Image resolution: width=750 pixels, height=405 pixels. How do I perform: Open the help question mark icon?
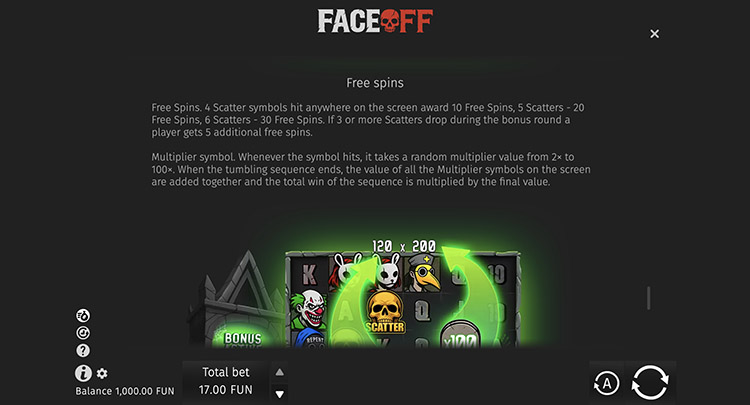[83, 350]
